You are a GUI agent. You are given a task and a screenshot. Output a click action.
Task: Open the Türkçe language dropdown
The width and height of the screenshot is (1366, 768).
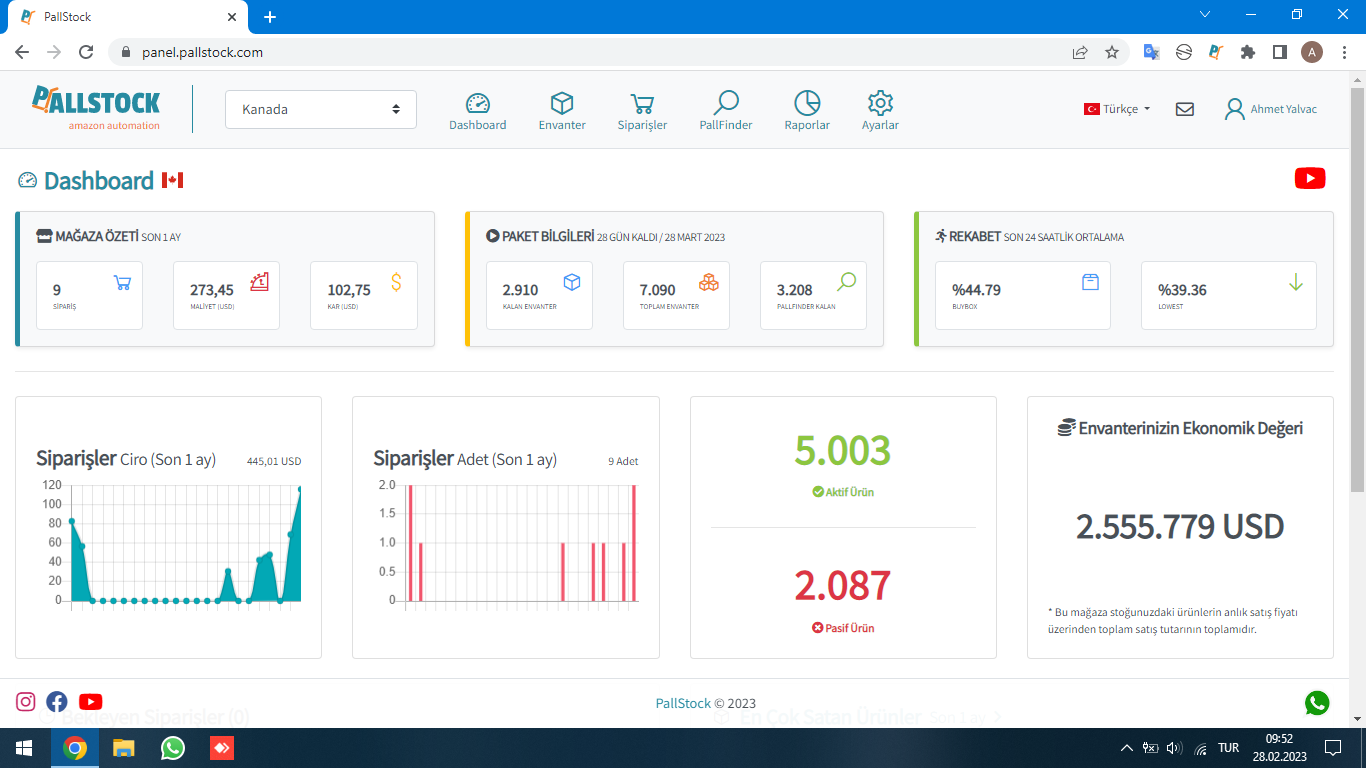click(1117, 109)
